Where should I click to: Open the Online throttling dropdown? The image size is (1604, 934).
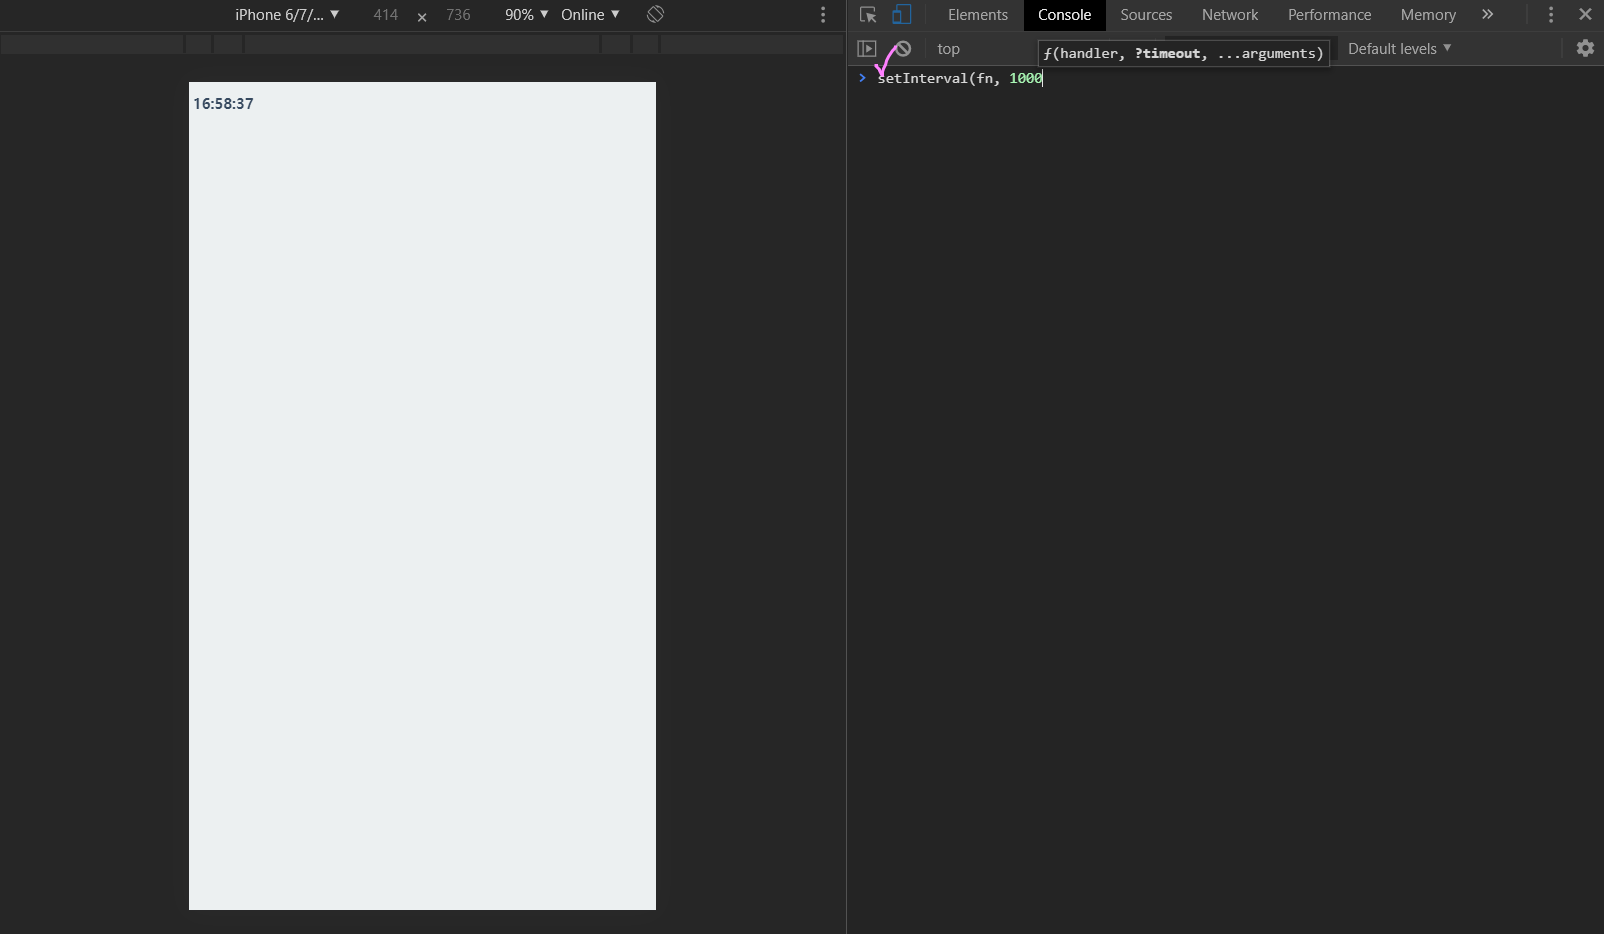click(590, 15)
